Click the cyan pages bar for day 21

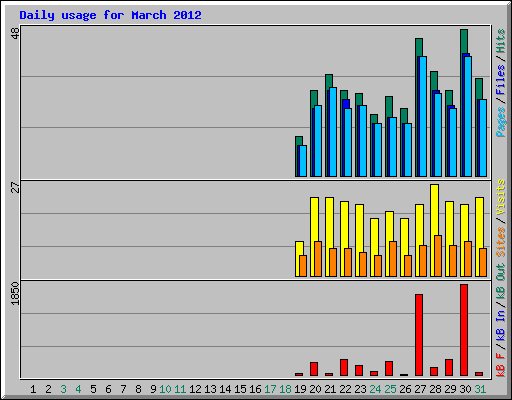coord(333,132)
